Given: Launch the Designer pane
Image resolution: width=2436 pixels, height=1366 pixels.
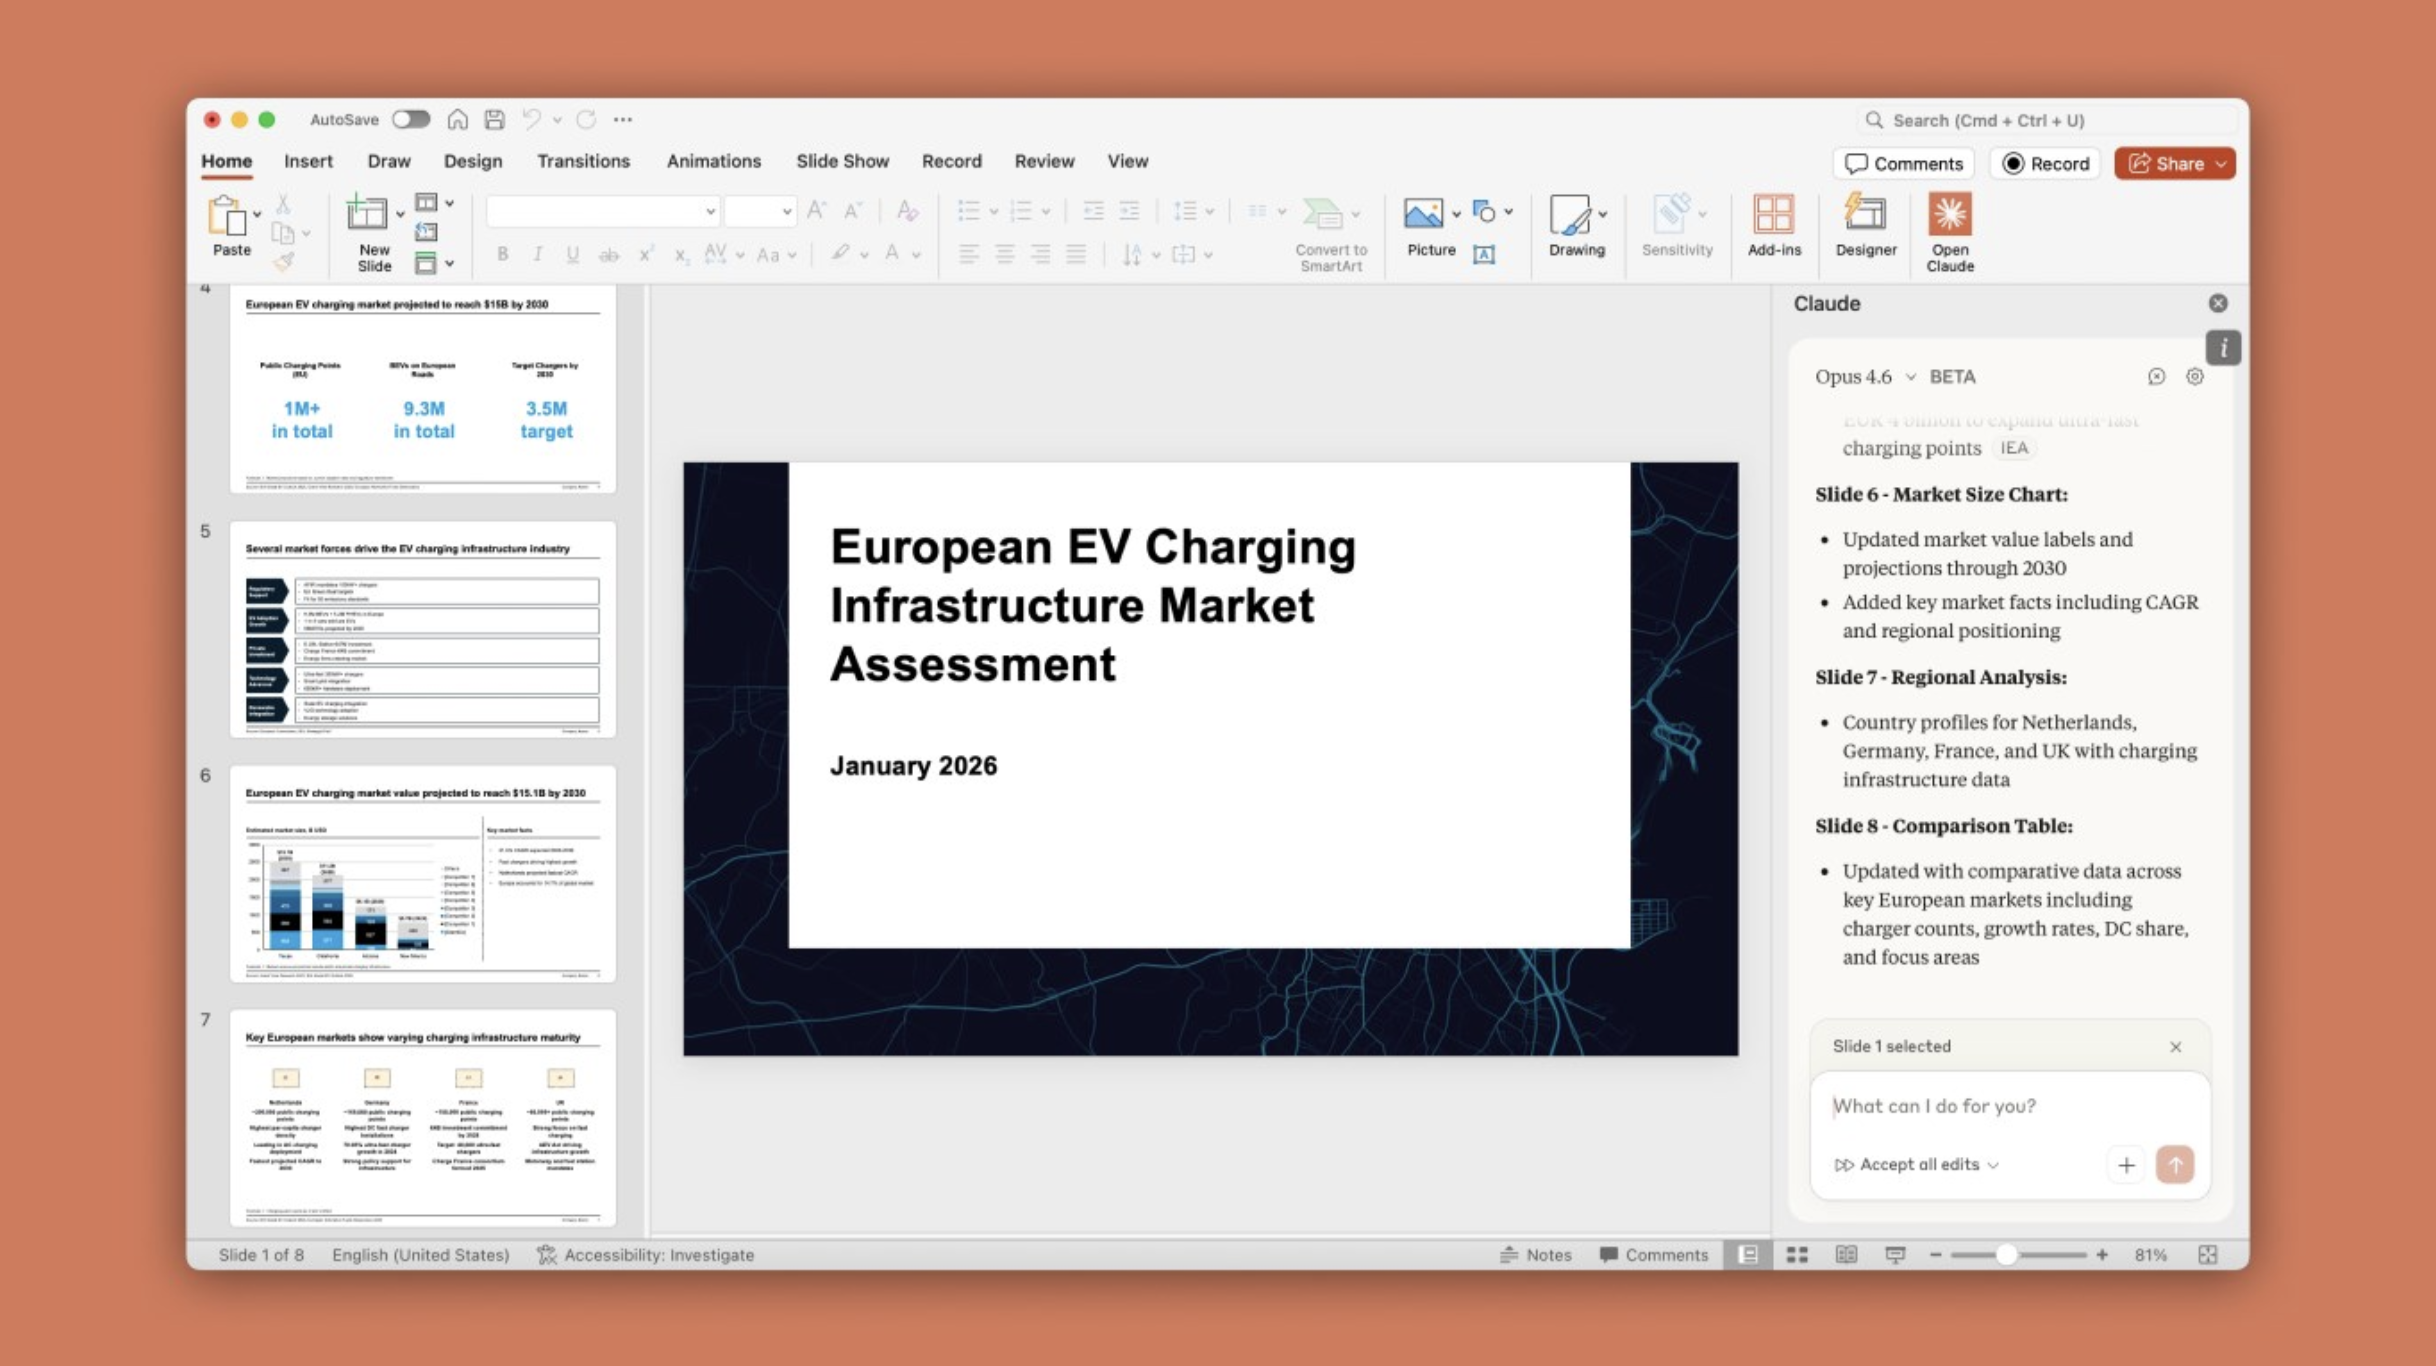Looking at the screenshot, I should tap(1864, 232).
